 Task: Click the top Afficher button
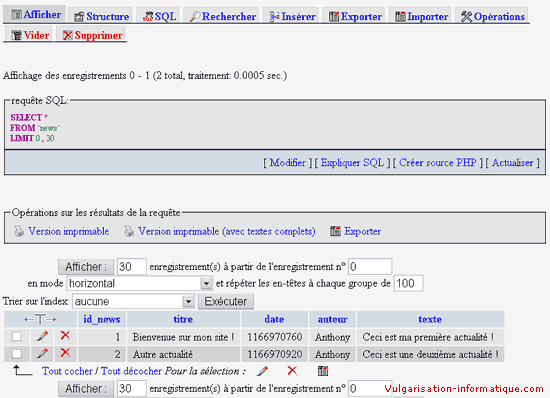click(86, 267)
